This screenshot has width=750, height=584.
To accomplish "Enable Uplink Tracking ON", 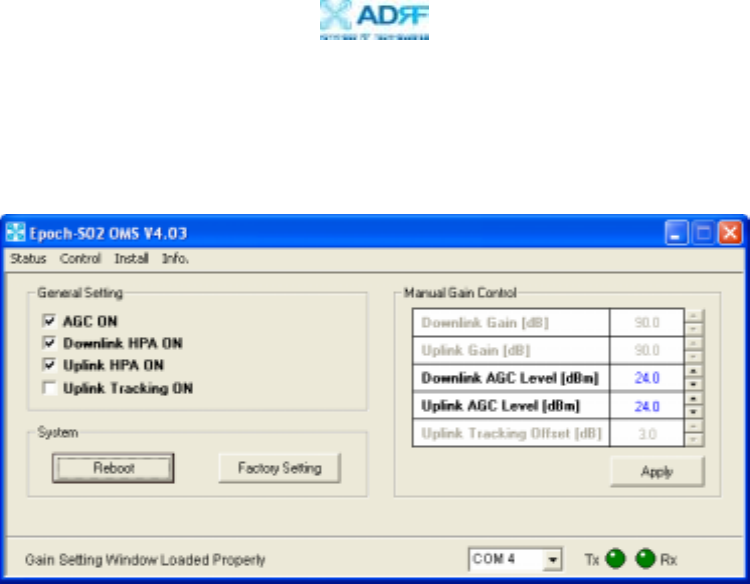I will pyautogui.click(x=49, y=388).
